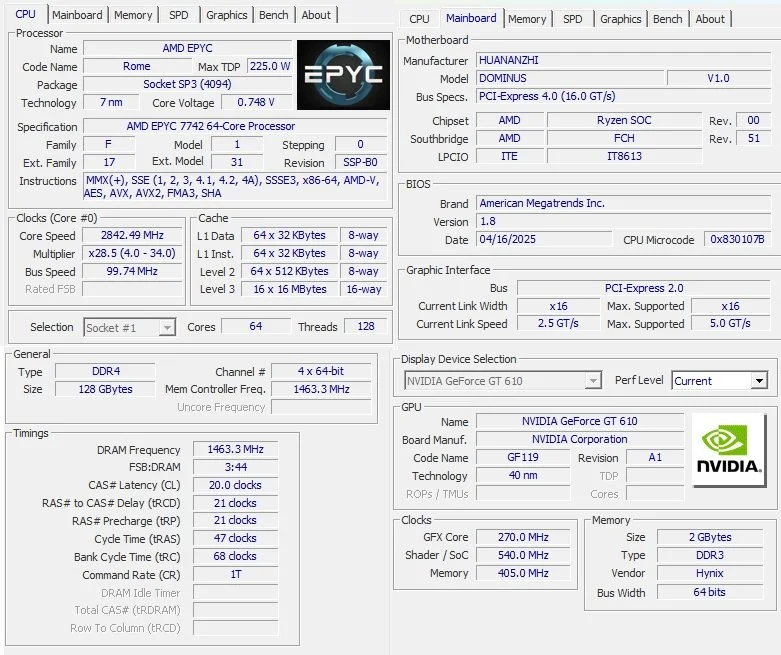The height and width of the screenshot is (655, 781).
Task: Click the memory size value 128 GBytes
Action: (106, 389)
